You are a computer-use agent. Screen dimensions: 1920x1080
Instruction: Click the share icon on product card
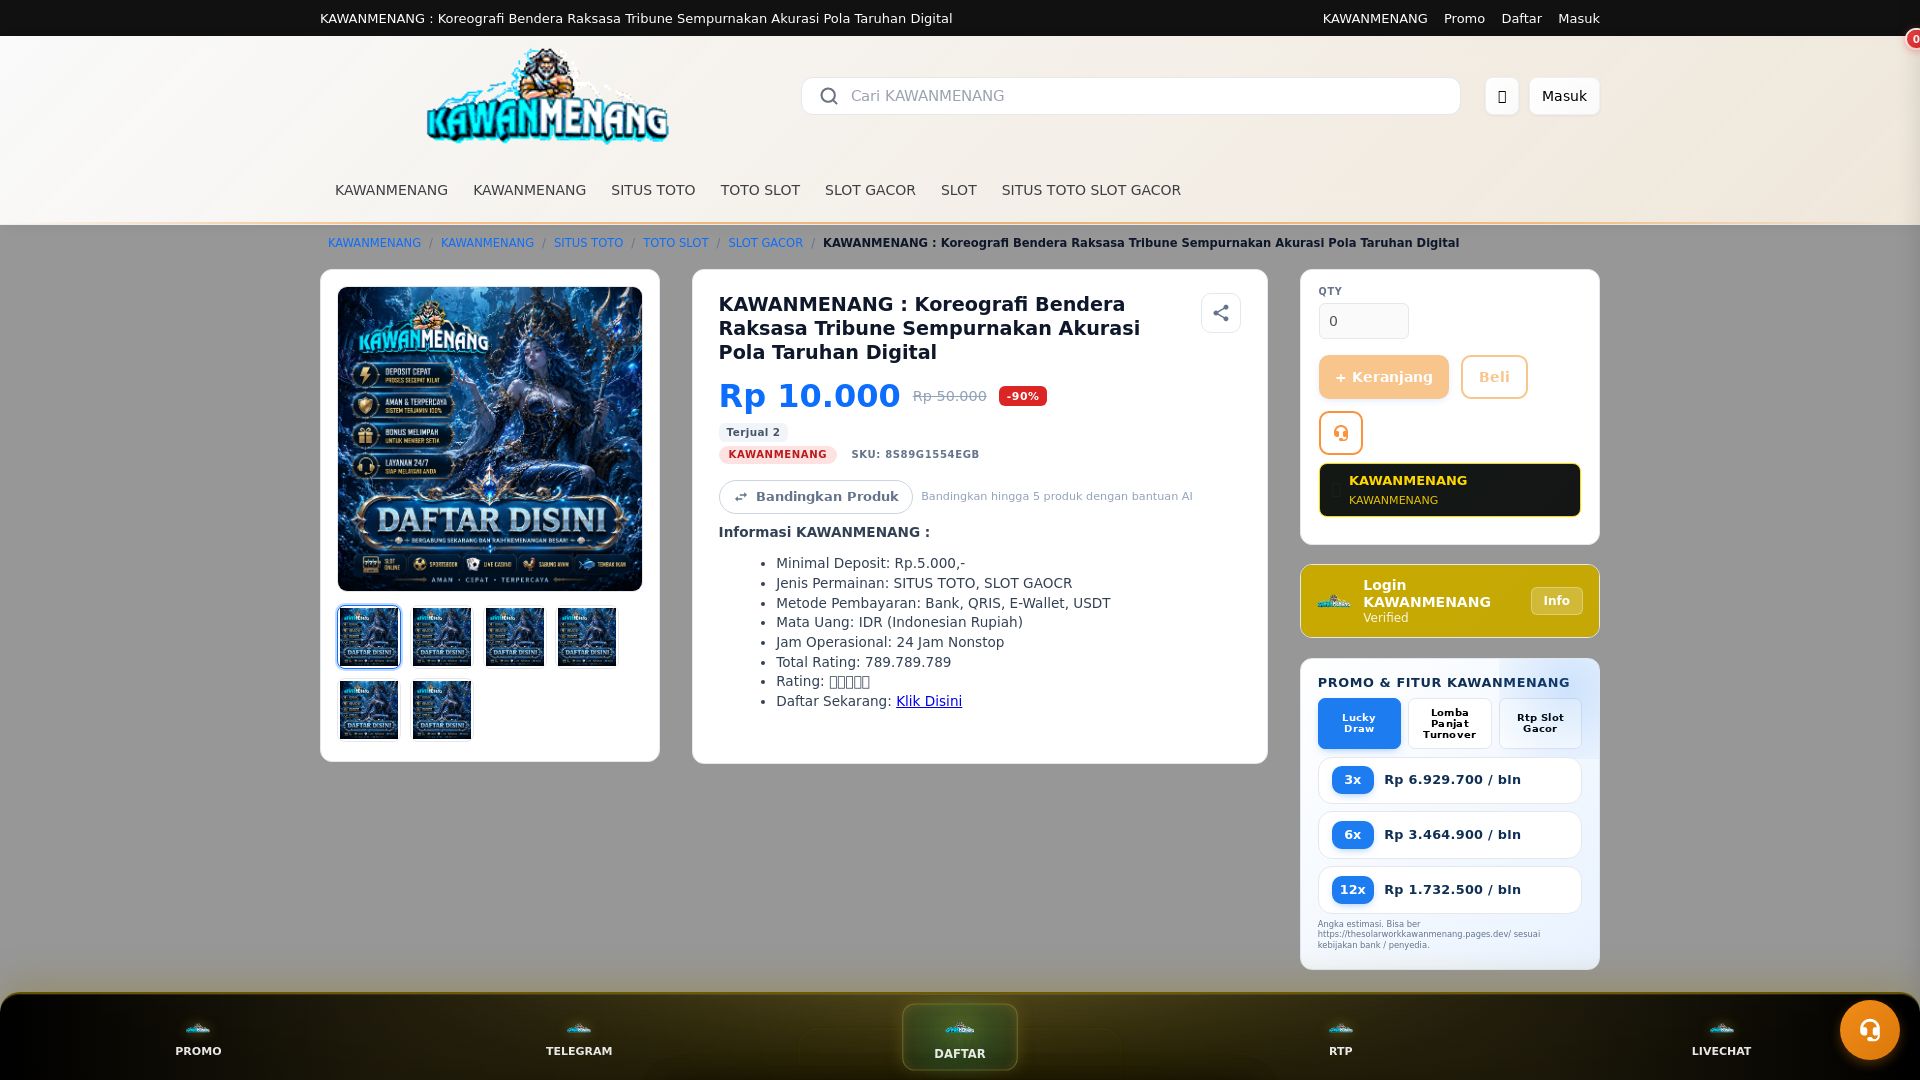1220,313
